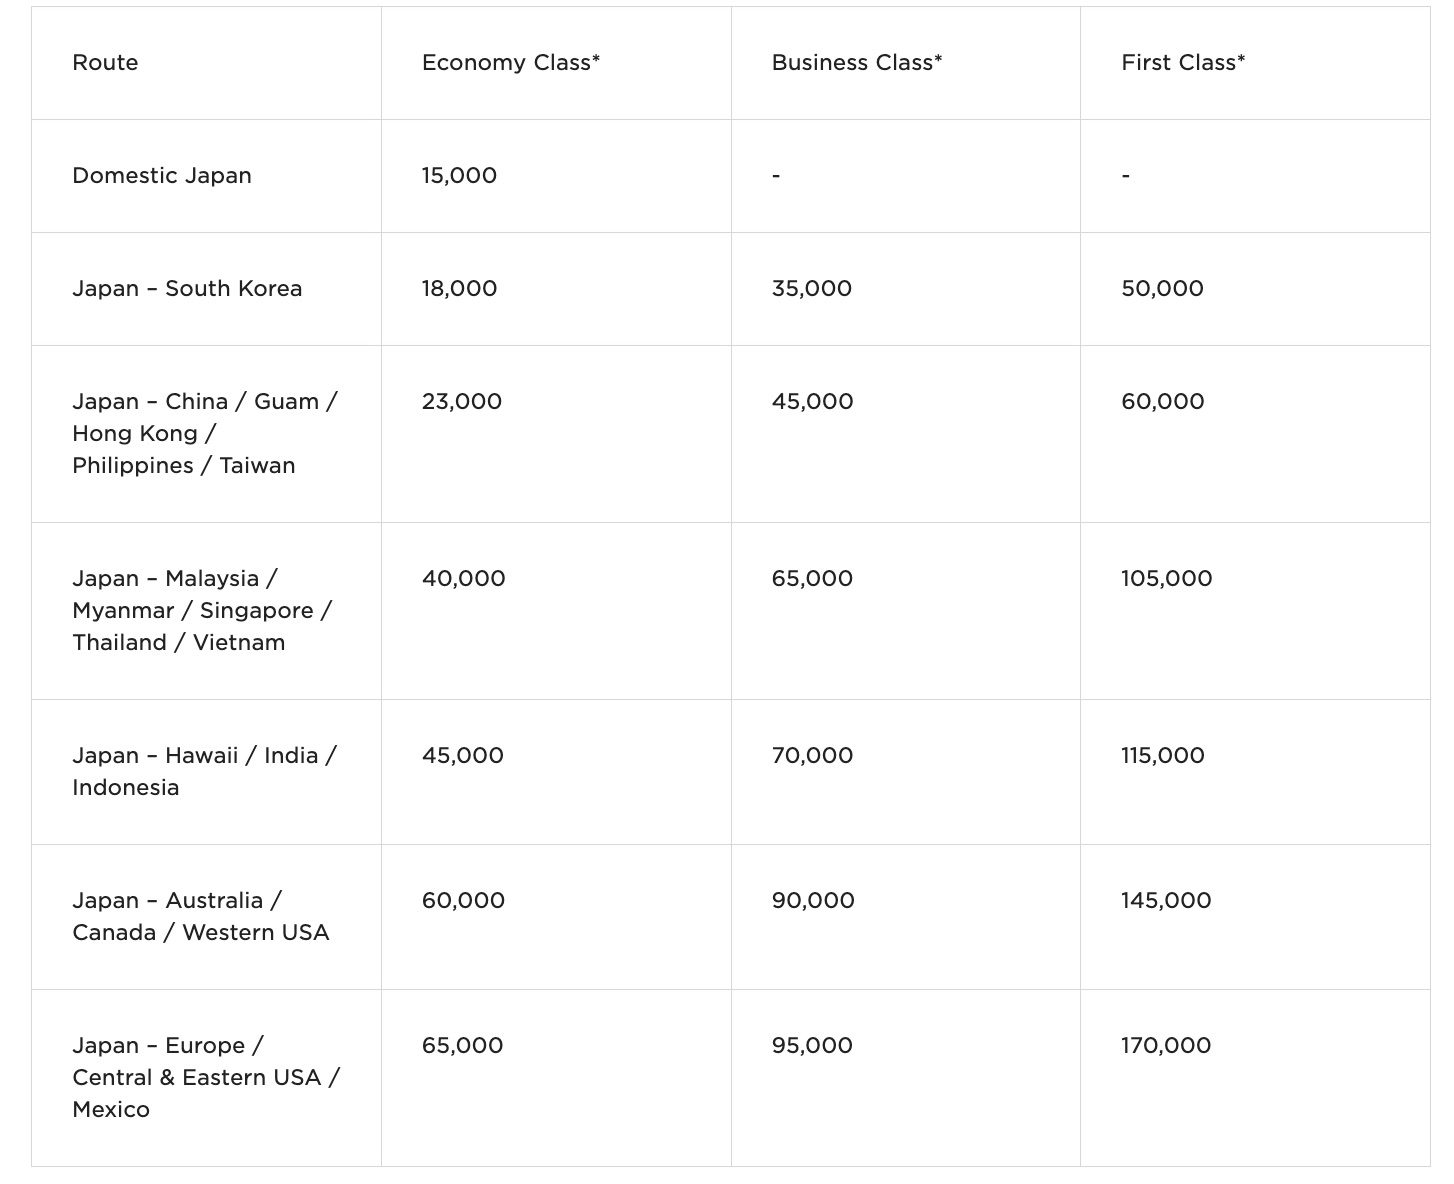Image resolution: width=1454 pixels, height=1184 pixels.
Task: Click the 105,000 first class value
Action: (x=1166, y=579)
